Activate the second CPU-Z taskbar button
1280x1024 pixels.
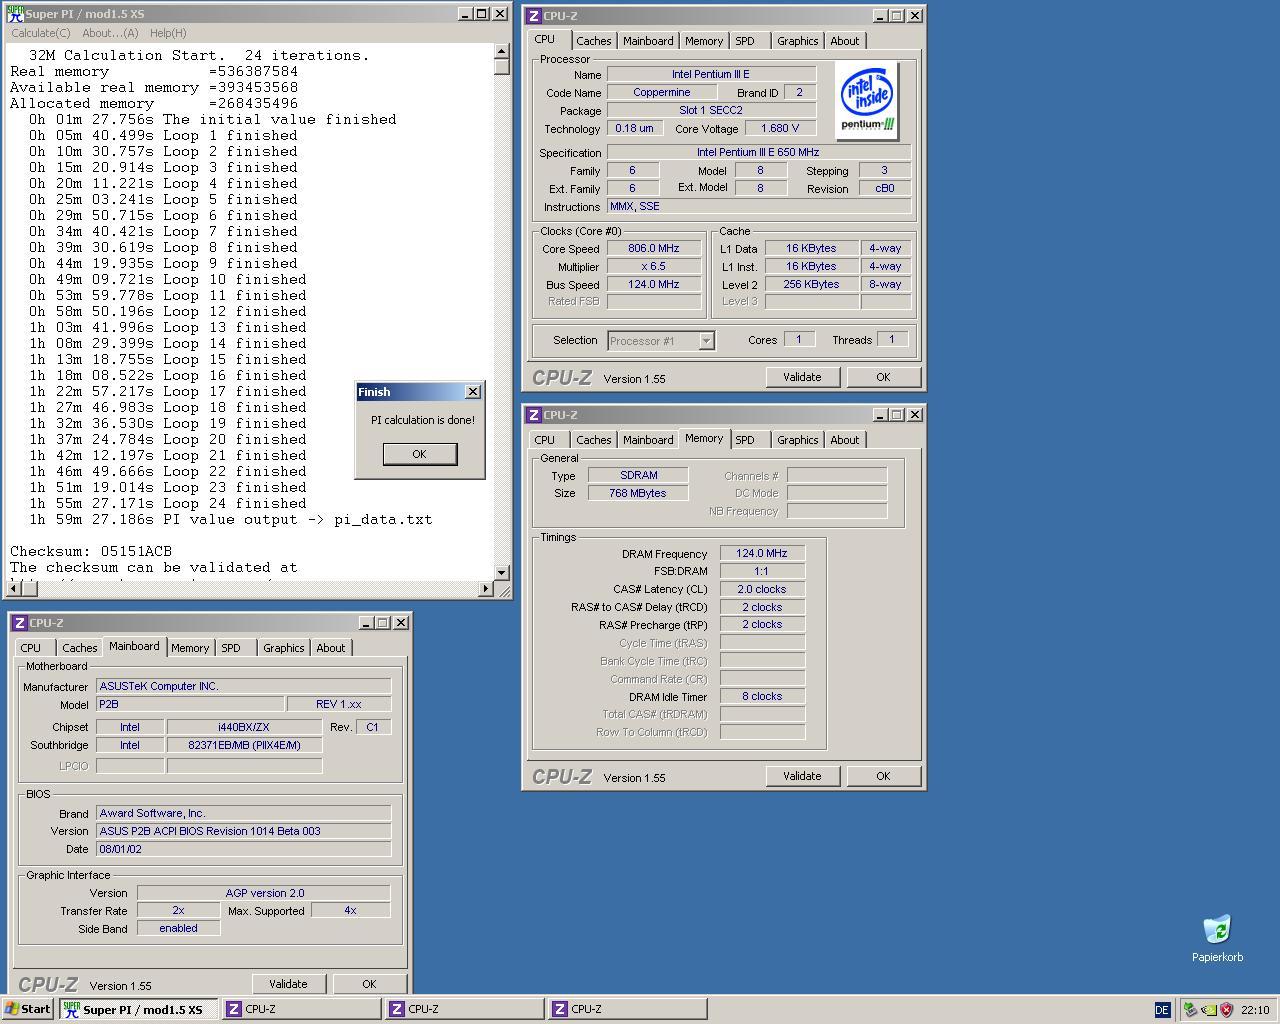(x=464, y=1009)
